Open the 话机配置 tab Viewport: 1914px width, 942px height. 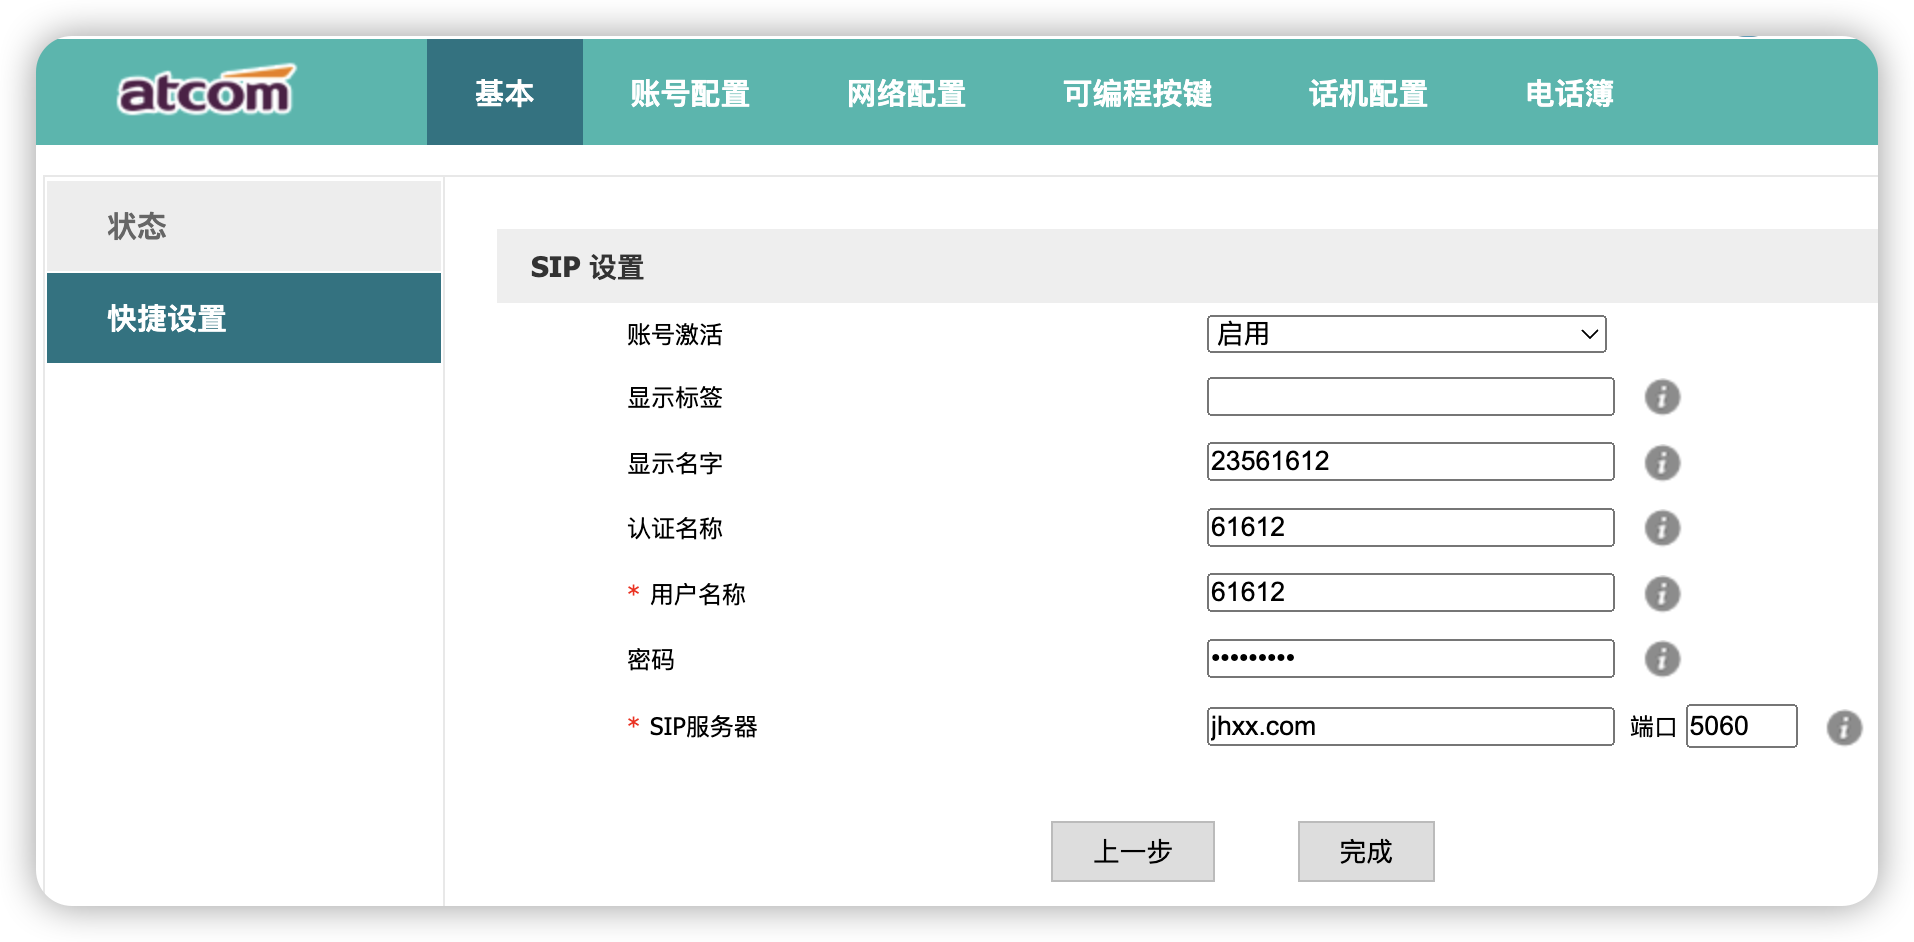click(1368, 93)
